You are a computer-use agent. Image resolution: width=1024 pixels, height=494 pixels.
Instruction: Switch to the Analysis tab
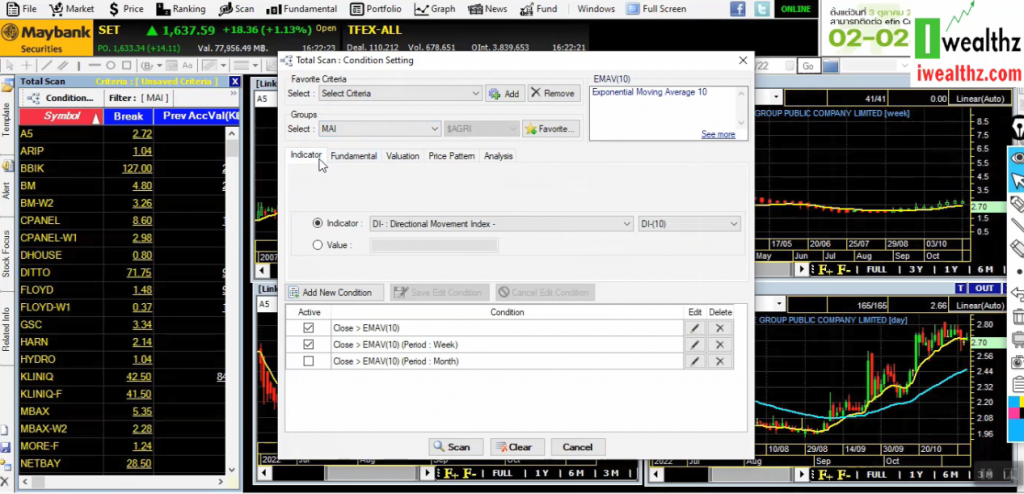pos(498,156)
